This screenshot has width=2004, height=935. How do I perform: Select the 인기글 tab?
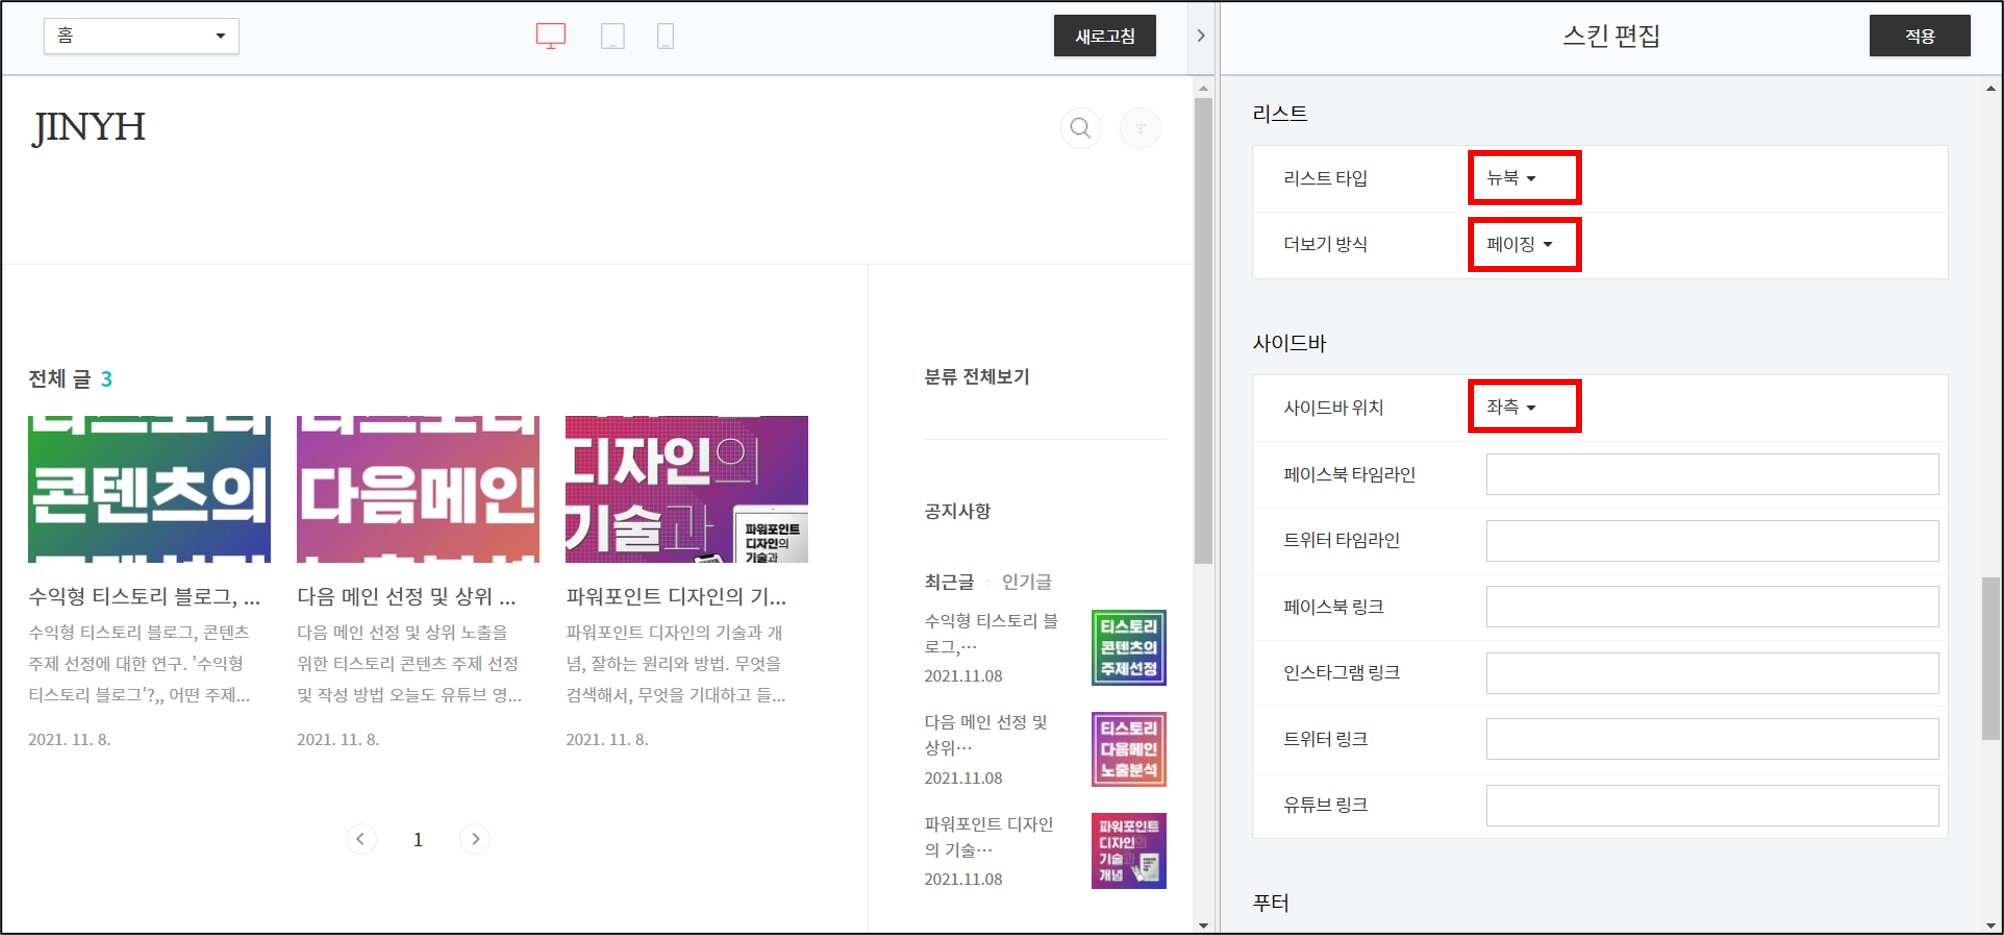click(1027, 582)
